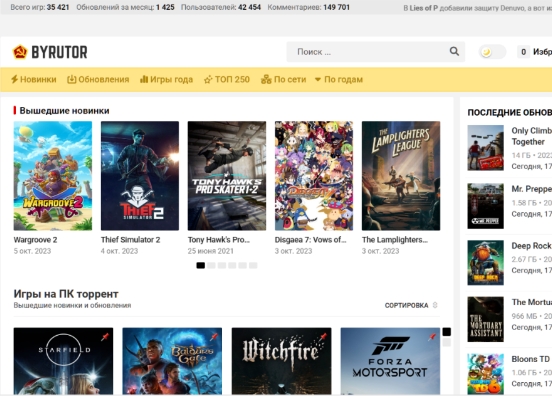This screenshot has width=552, height=398.
Task: Click the lightning icon beside Новинки
Action: [14, 79]
